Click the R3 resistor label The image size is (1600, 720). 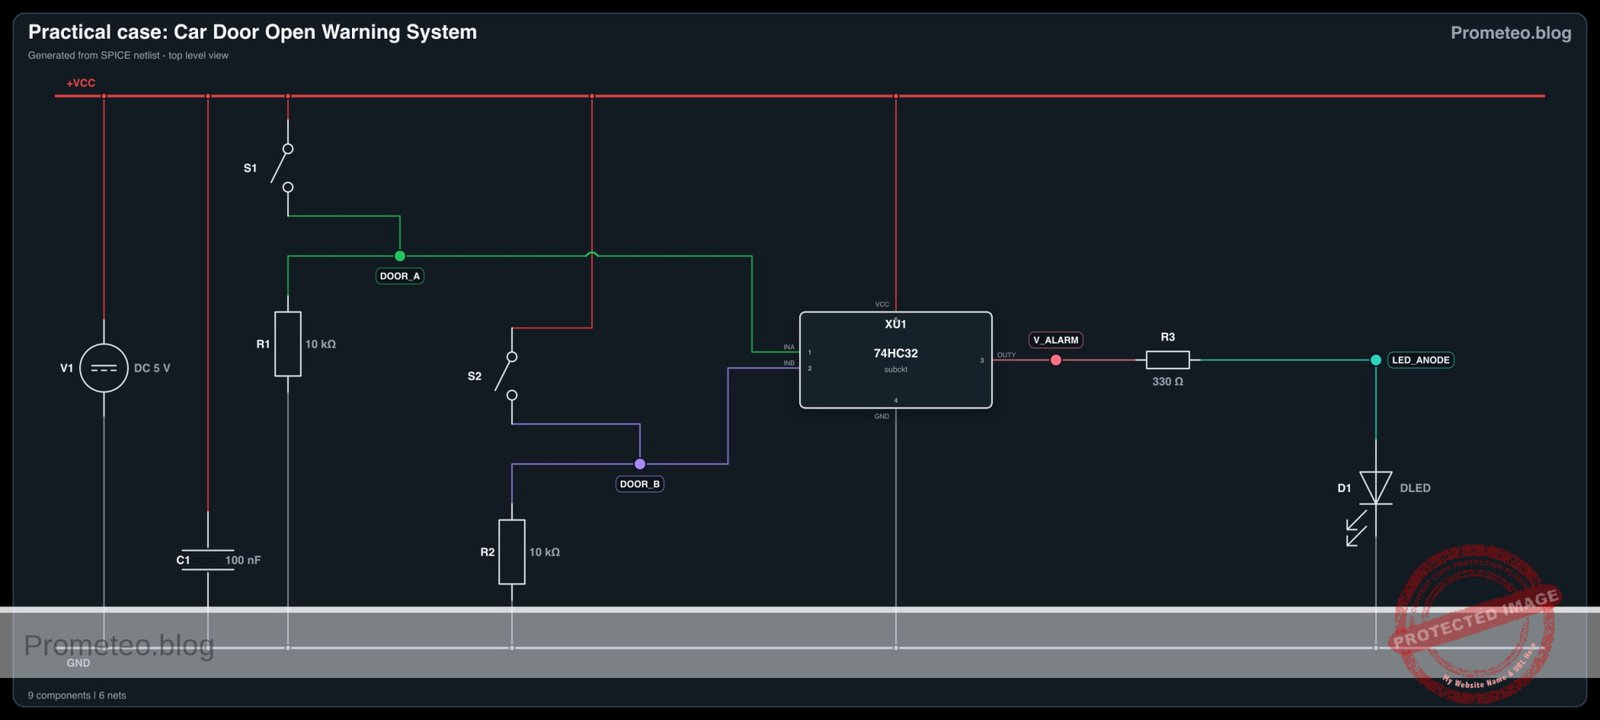[x=1168, y=337]
